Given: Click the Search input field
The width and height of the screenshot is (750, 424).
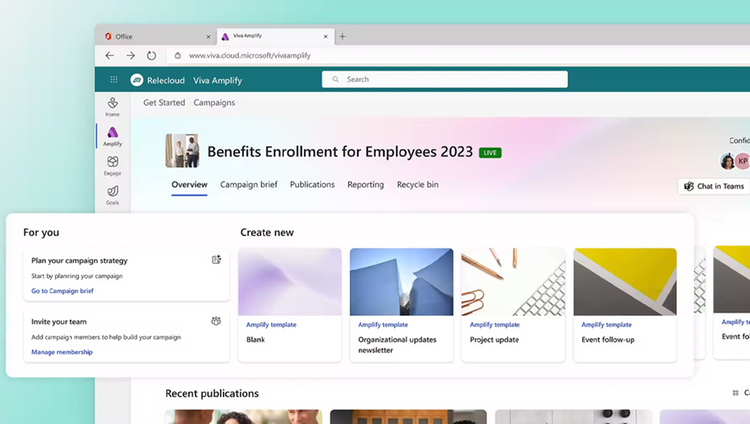Looking at the screenshot, I should pyautogui.click(x=445, y=79).
